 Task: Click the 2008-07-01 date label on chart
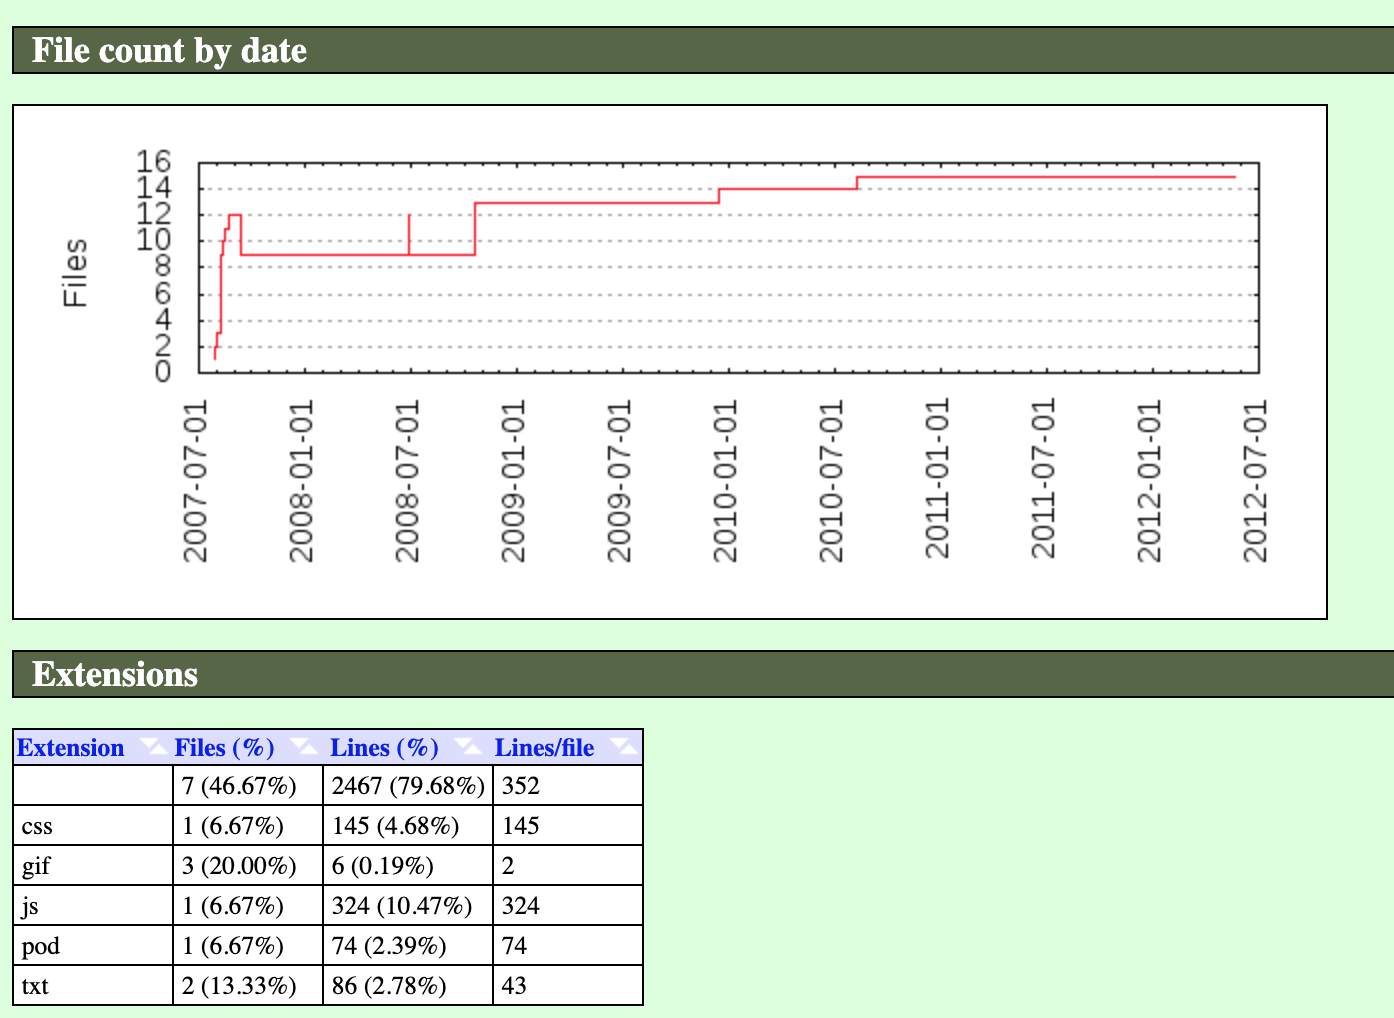coord(407,480)
